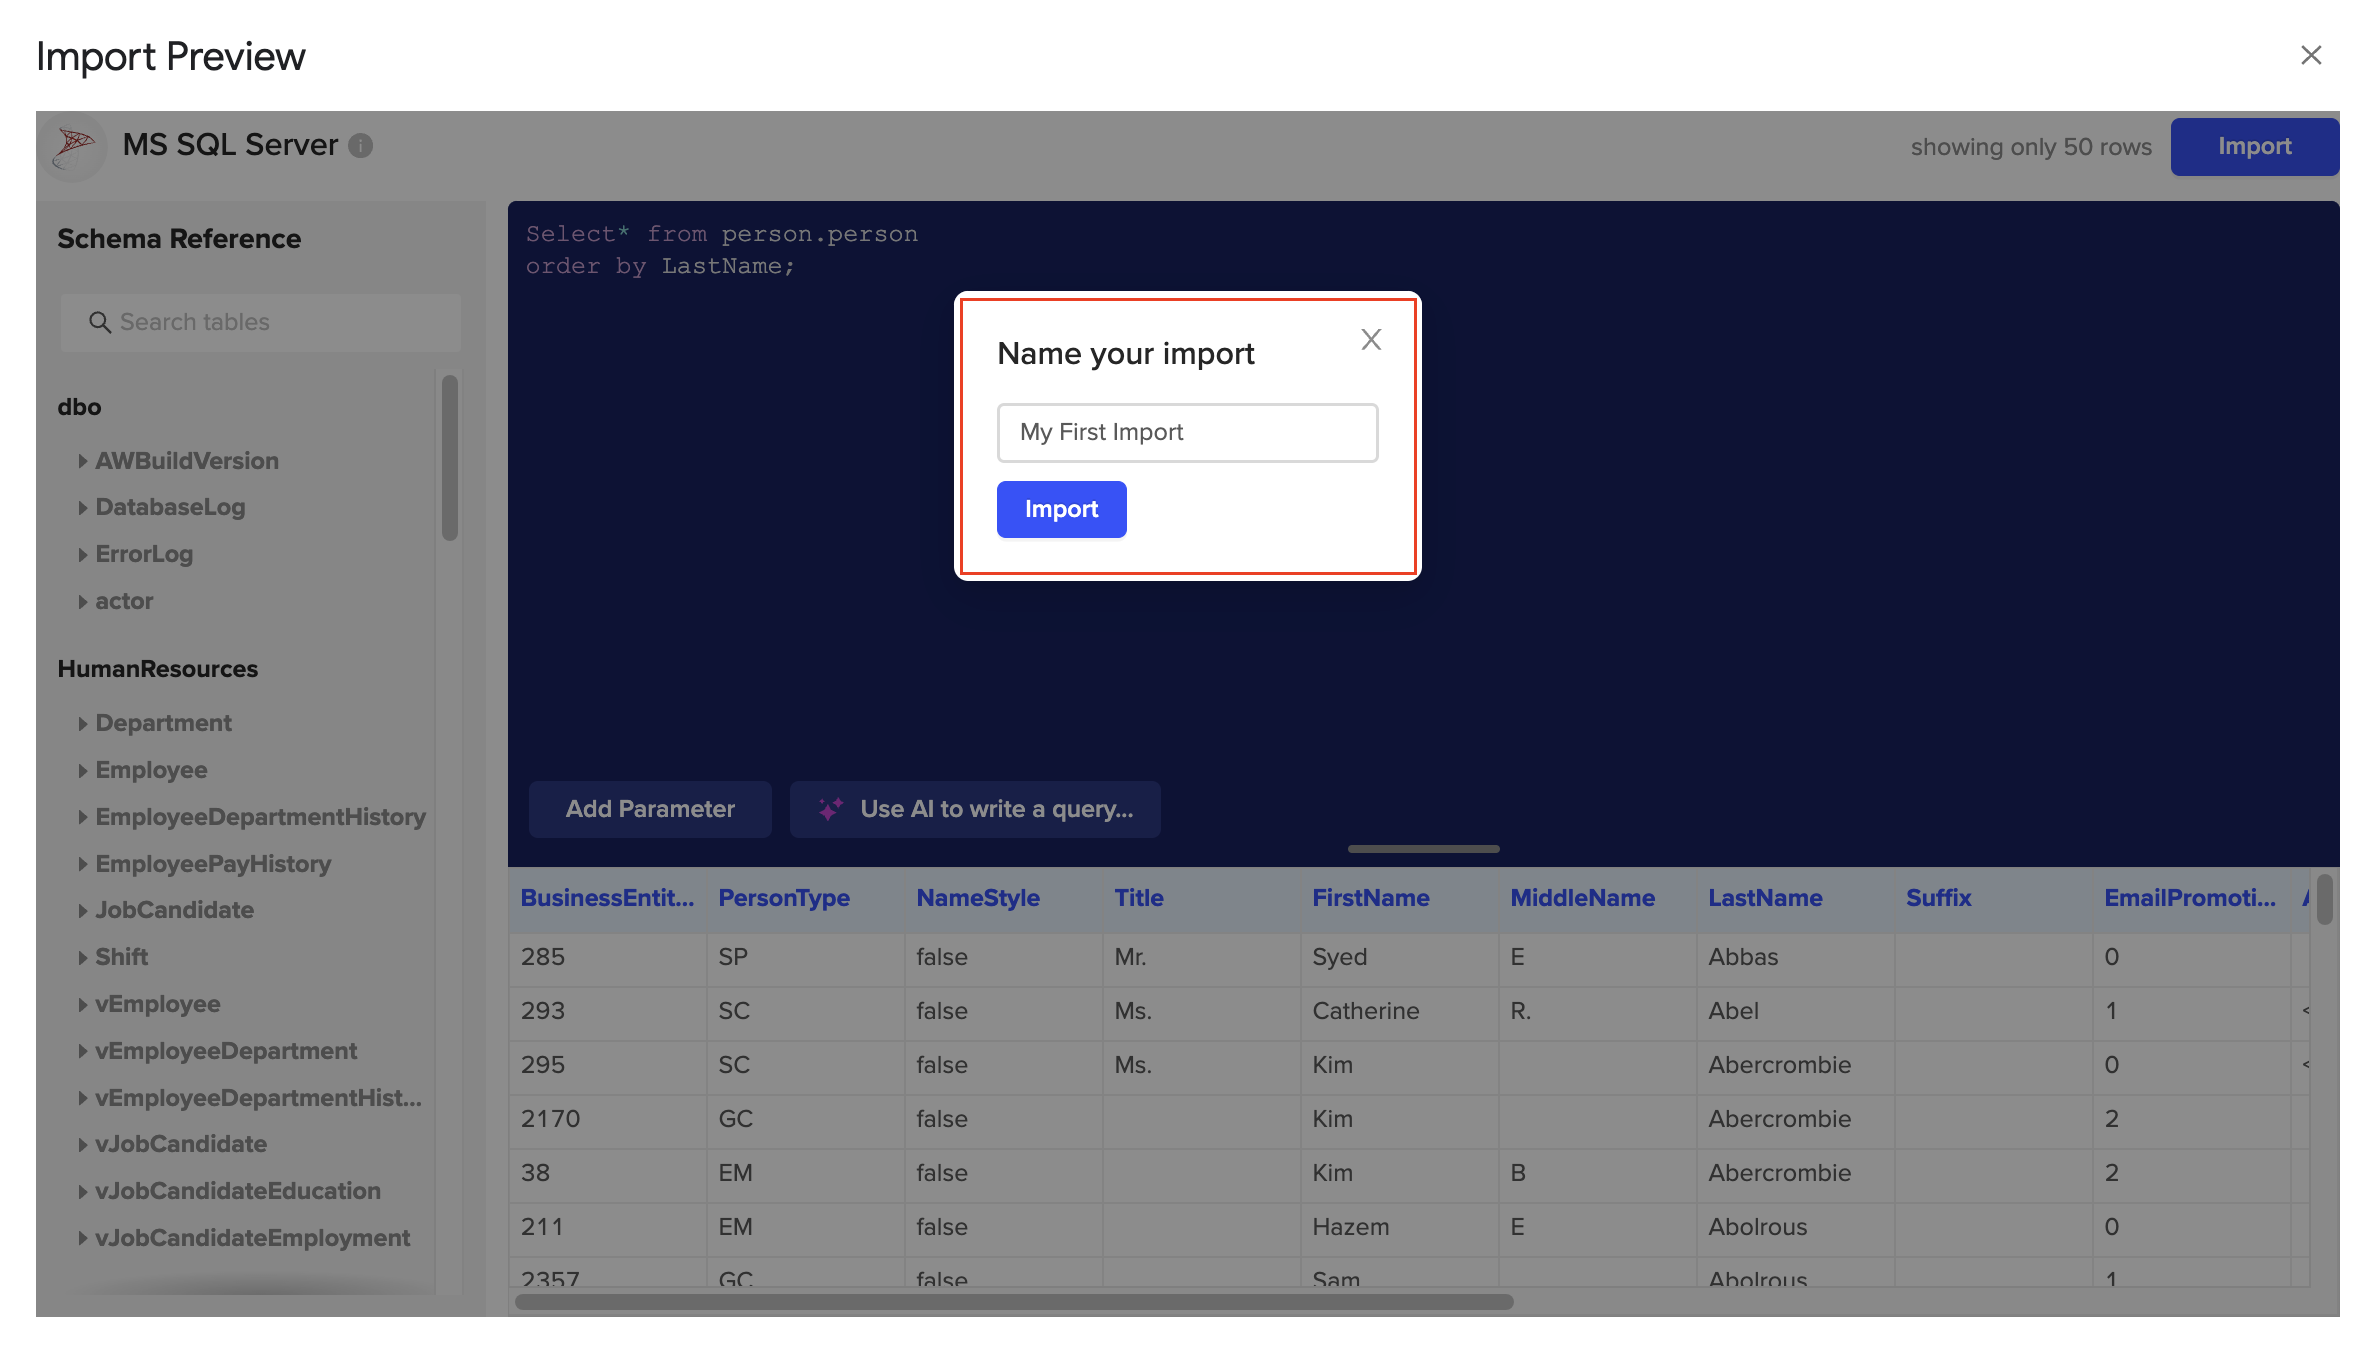Click the horizontal scrollbar below the table
This screenshot has width=2374, height=1348.
point(1010,1301)
